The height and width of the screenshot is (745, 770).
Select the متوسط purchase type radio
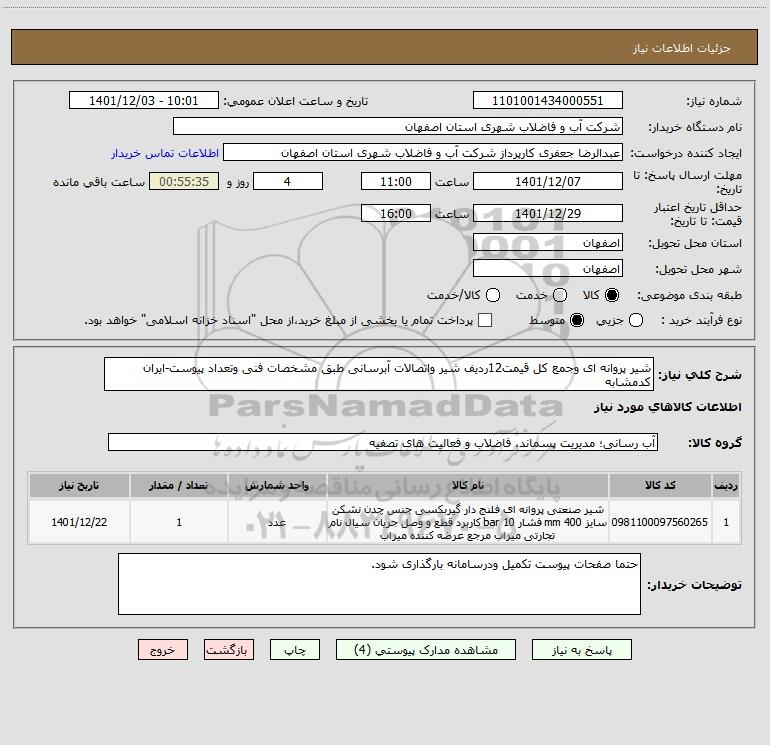point(577,320)
